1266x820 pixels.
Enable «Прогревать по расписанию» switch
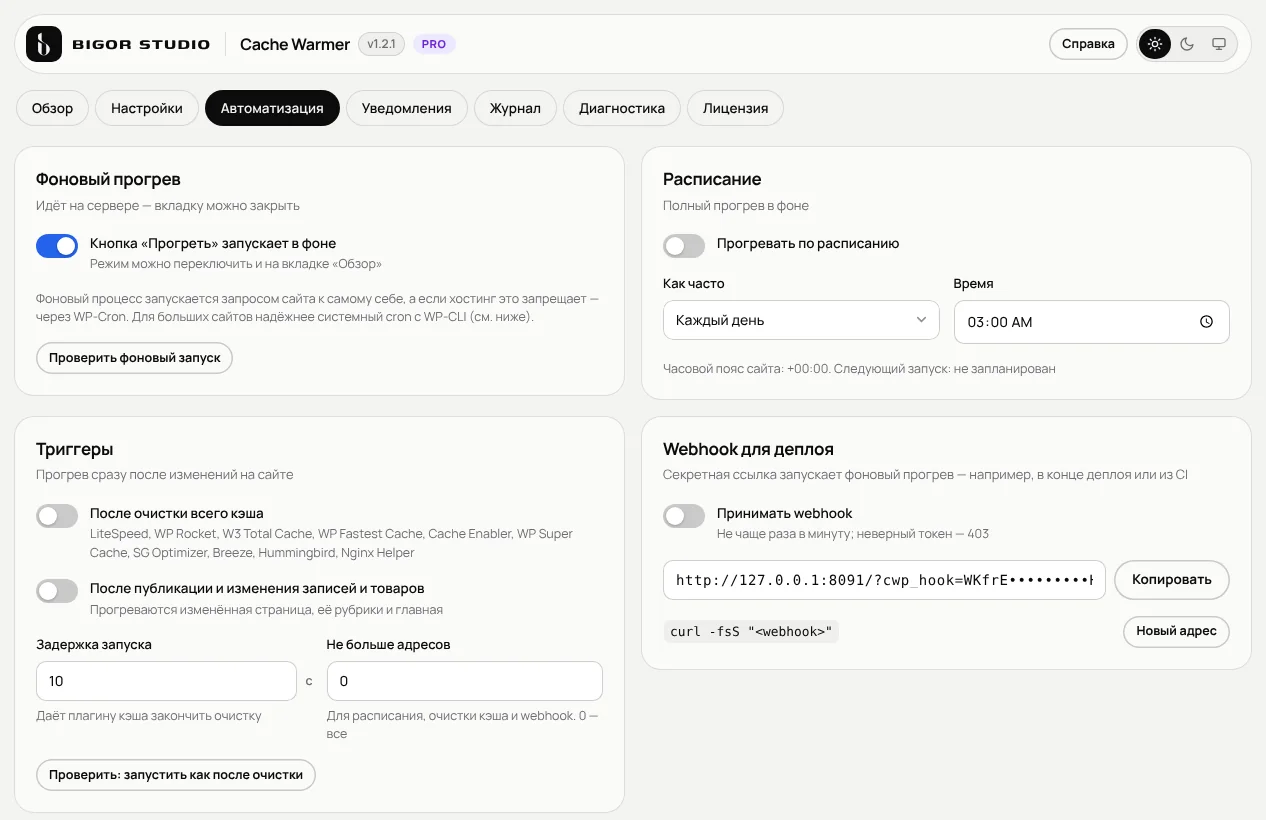pyautogui.click(x=684, y=246)
